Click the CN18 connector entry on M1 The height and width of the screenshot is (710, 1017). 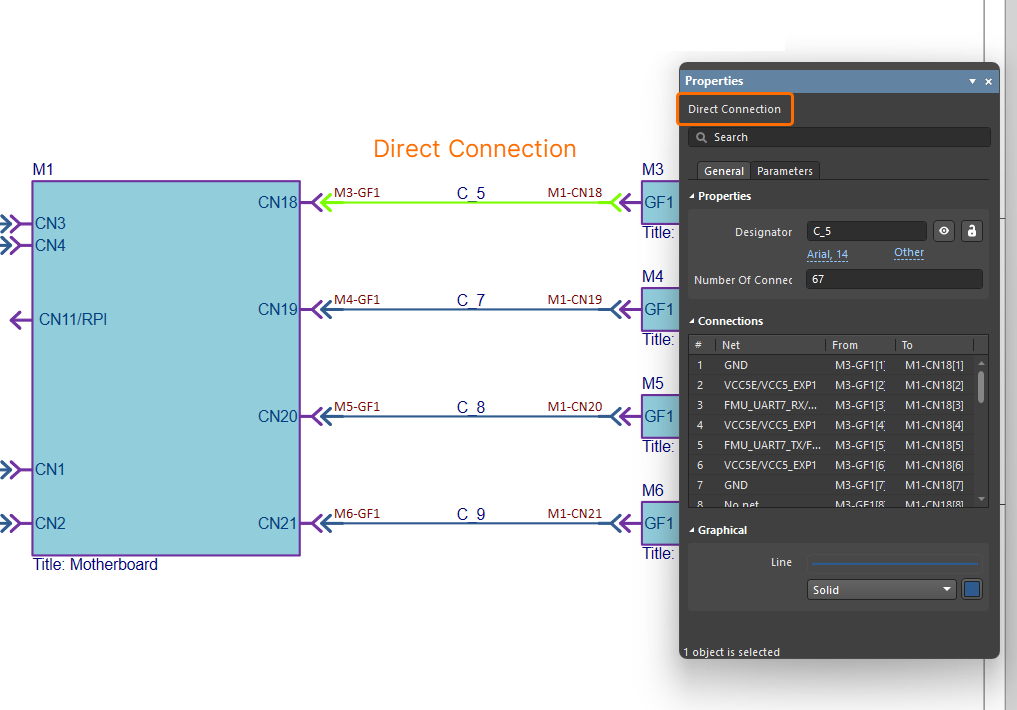277,203
